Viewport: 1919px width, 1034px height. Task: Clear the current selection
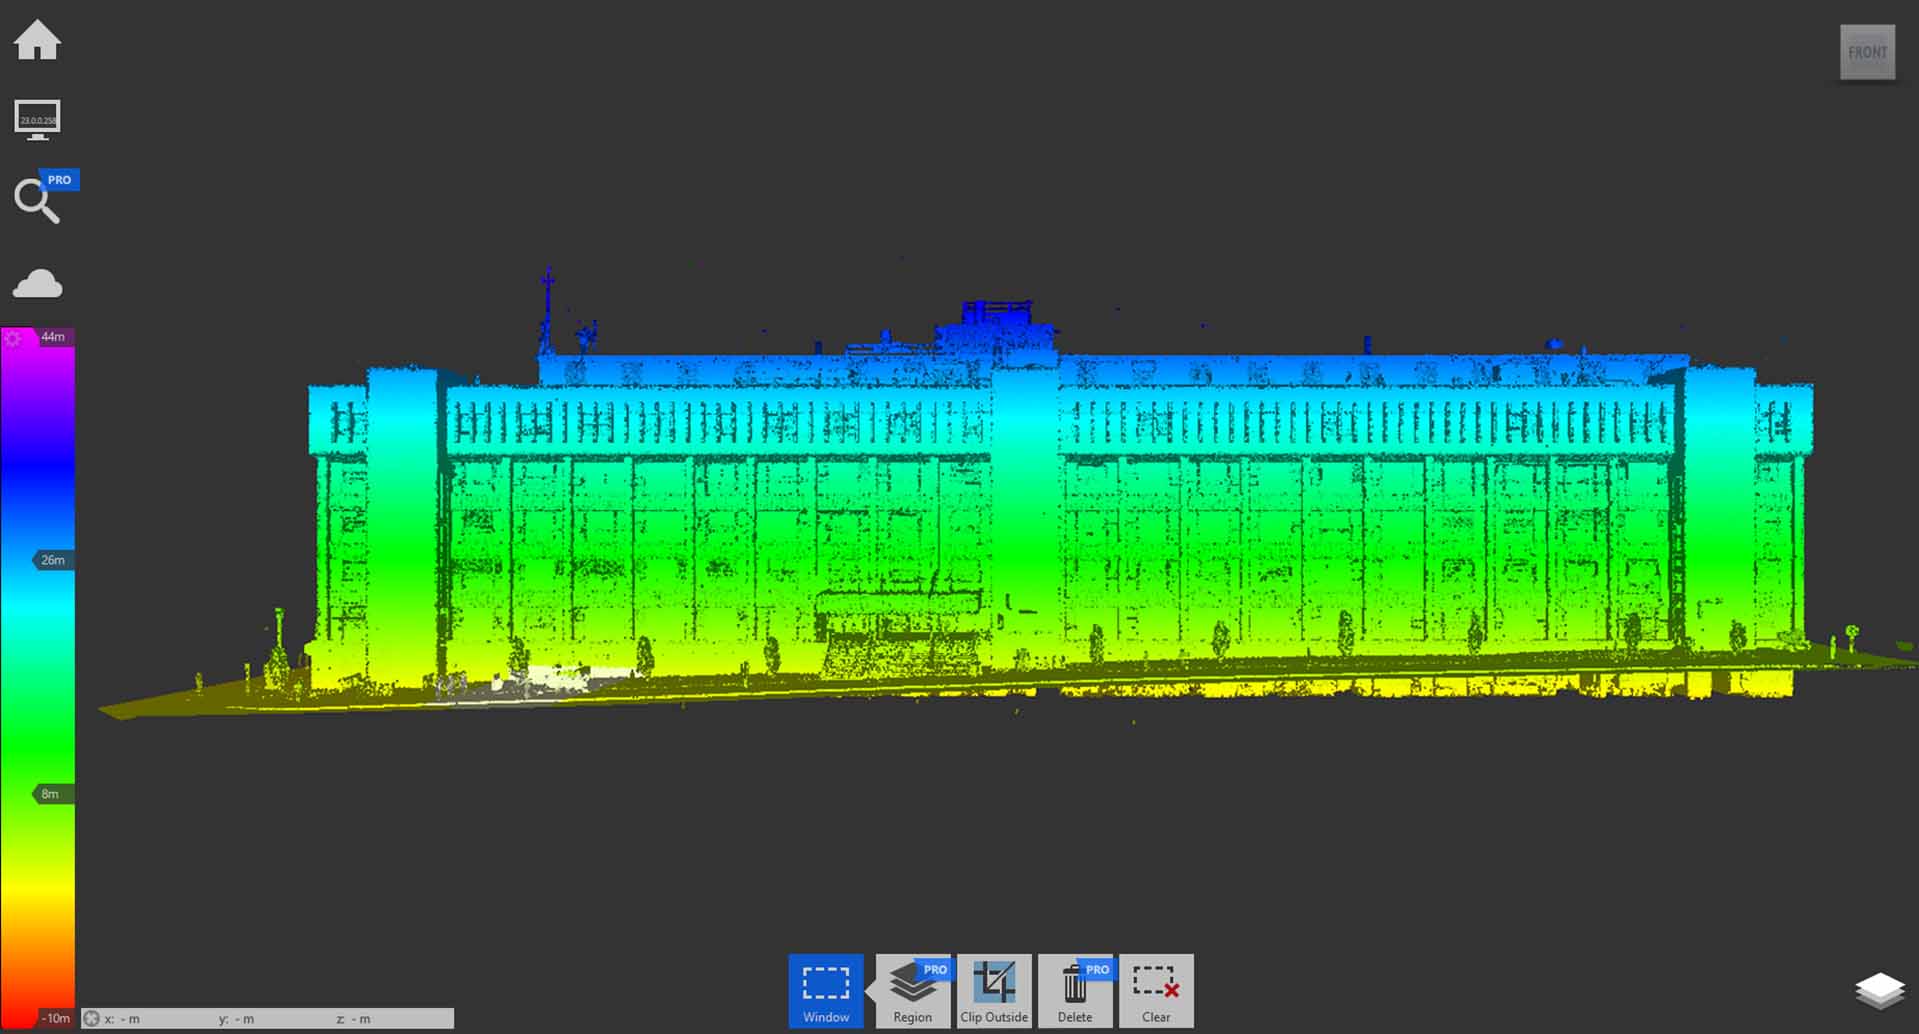[1155, 990]
